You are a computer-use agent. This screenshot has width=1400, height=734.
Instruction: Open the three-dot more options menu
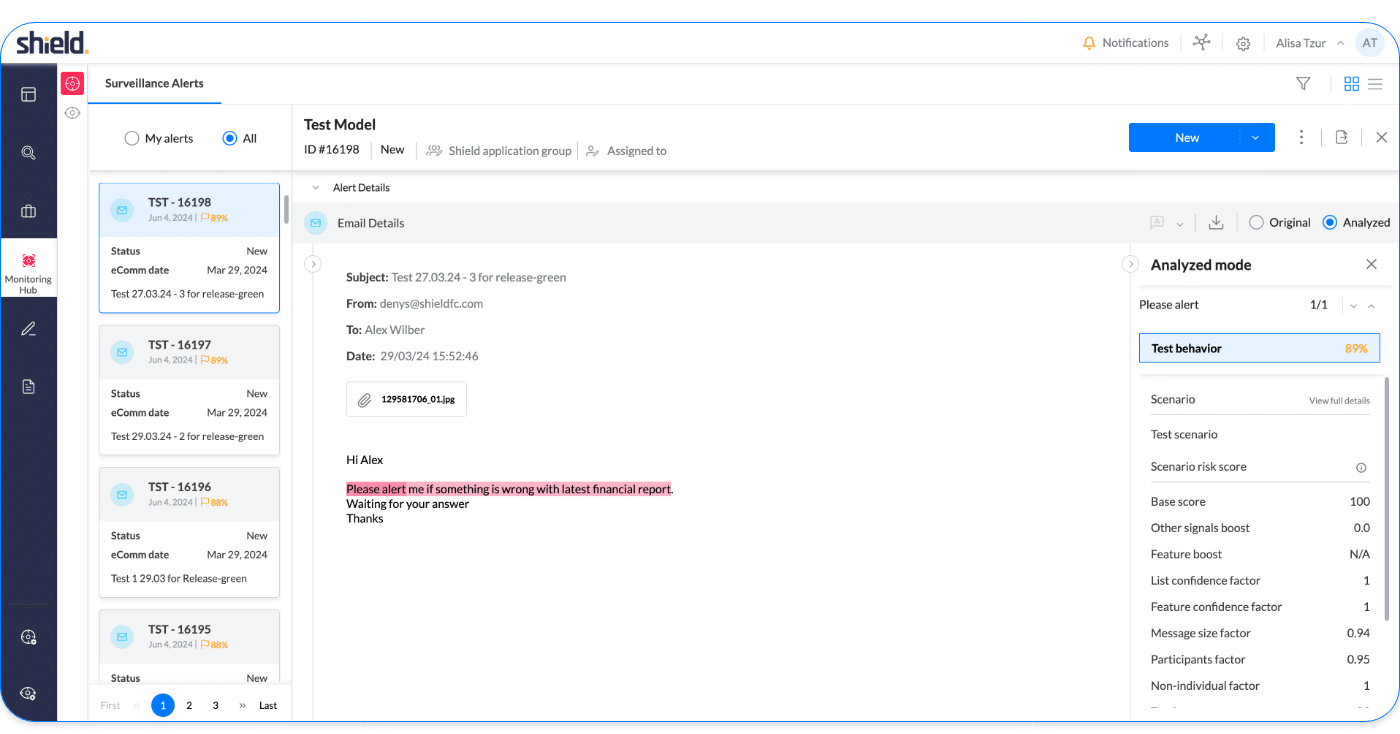(x=1301, y=137)
